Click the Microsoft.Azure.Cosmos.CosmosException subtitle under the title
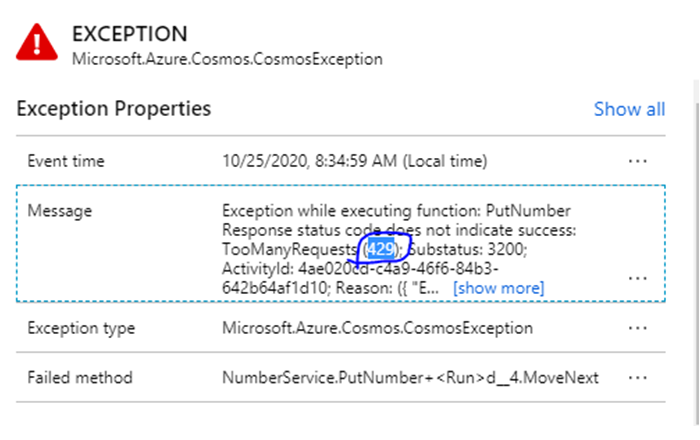The height and width of the screenshot is (440, 700). (227, 59)
